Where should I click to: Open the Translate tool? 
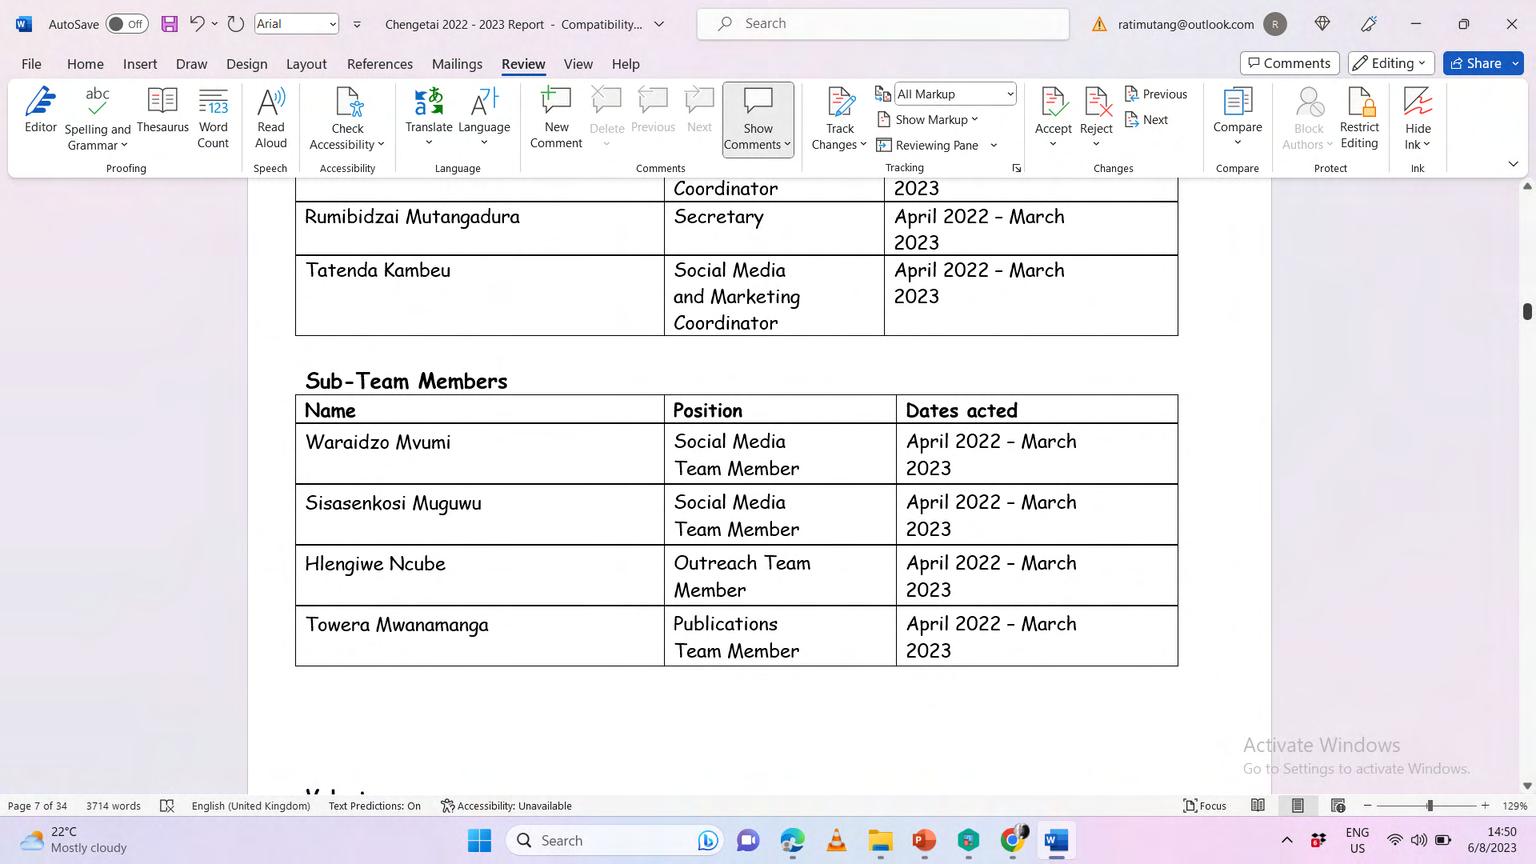[429, 117]
